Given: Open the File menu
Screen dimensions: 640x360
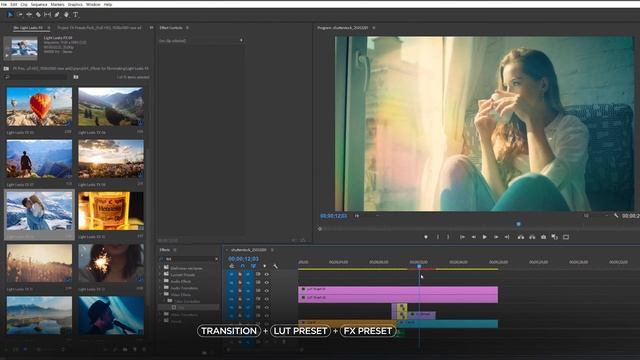Looking at the screenshot, I should click(4, 4).
